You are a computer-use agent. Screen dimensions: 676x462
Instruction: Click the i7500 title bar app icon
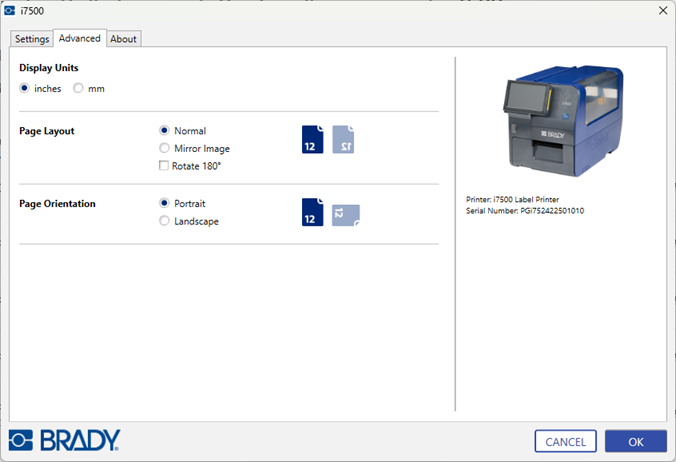click(9, 11)
